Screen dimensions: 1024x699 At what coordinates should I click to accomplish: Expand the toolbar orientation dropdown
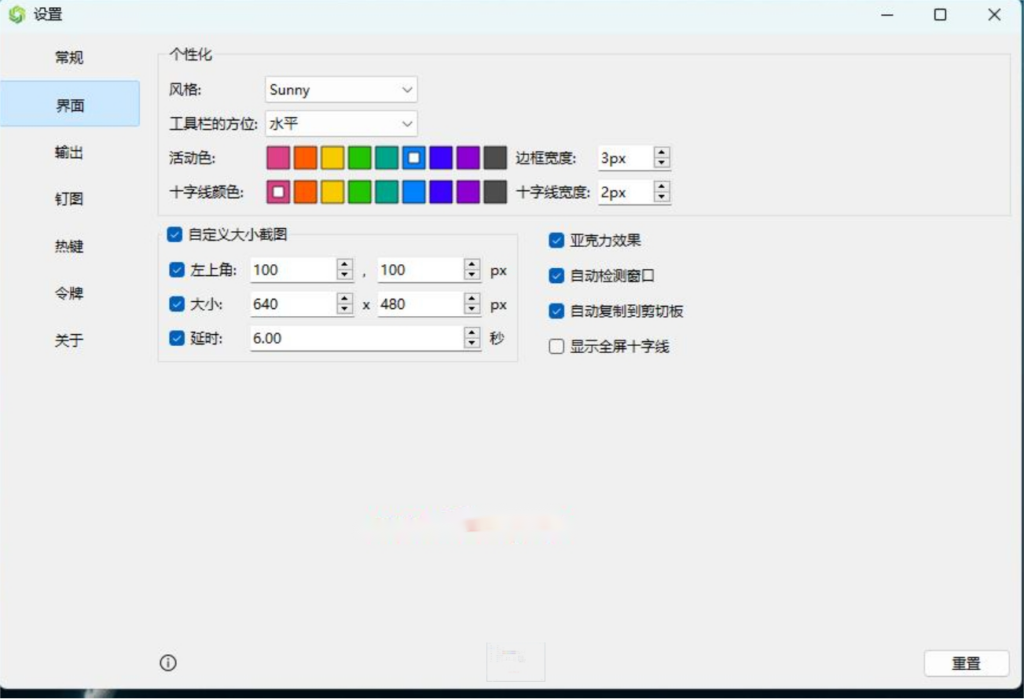[x=341, y=124]
